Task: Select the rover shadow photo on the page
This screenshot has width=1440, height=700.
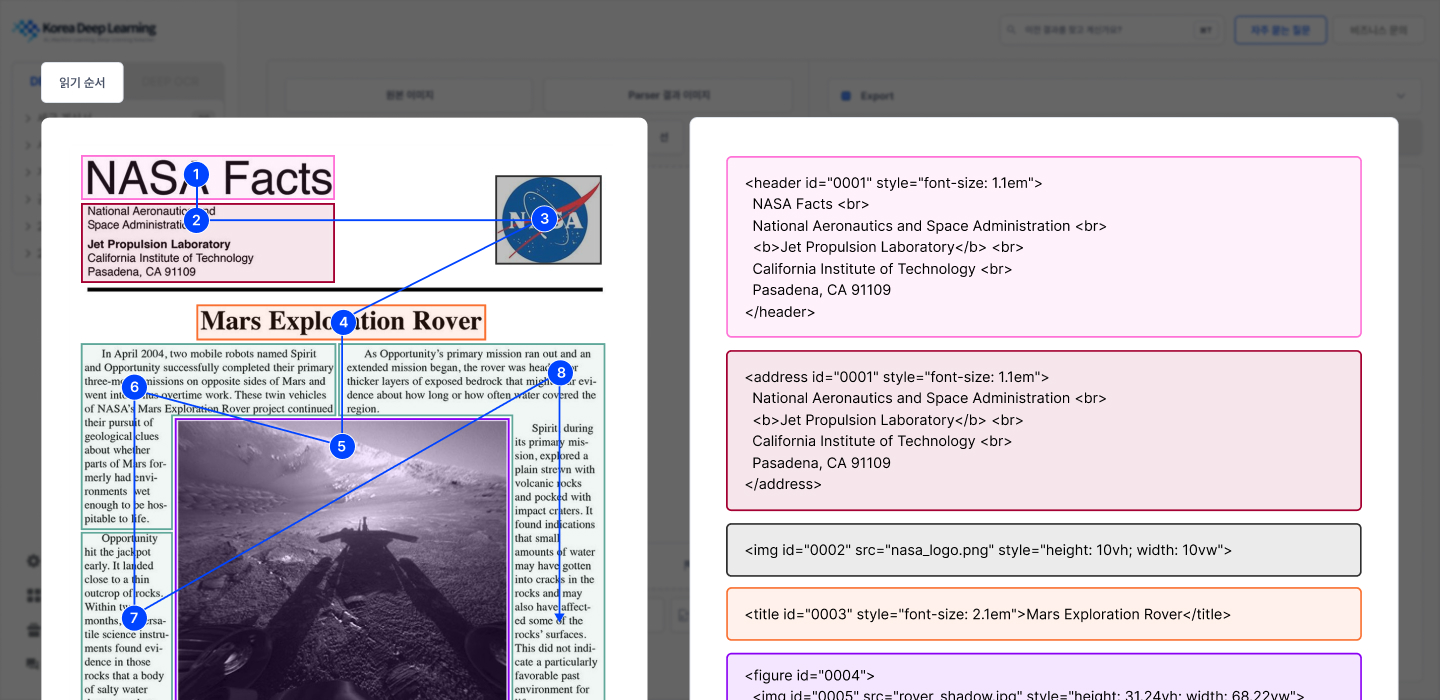Action: 341,560
